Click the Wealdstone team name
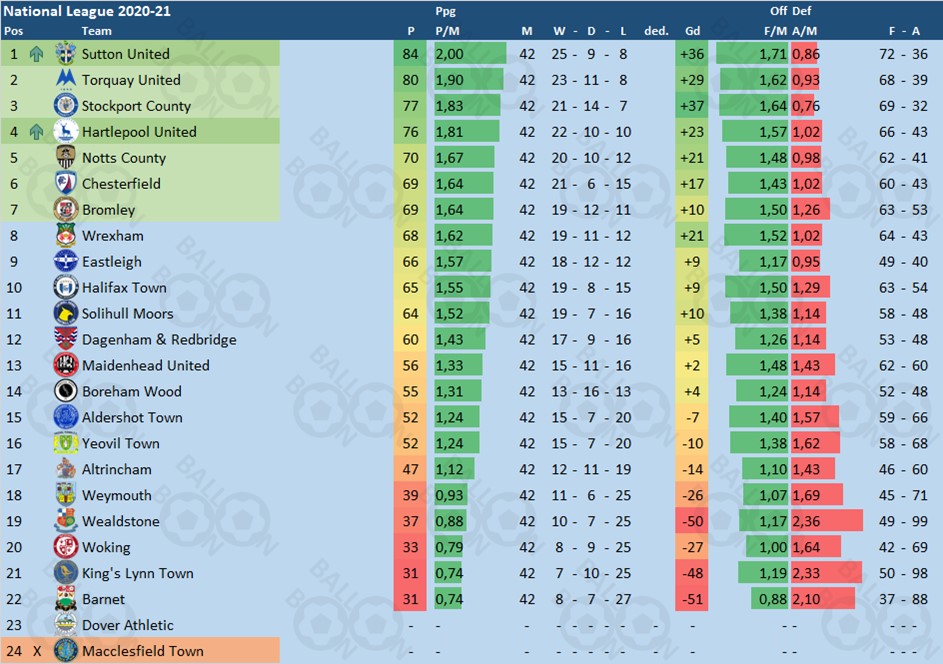 [121, 522]
